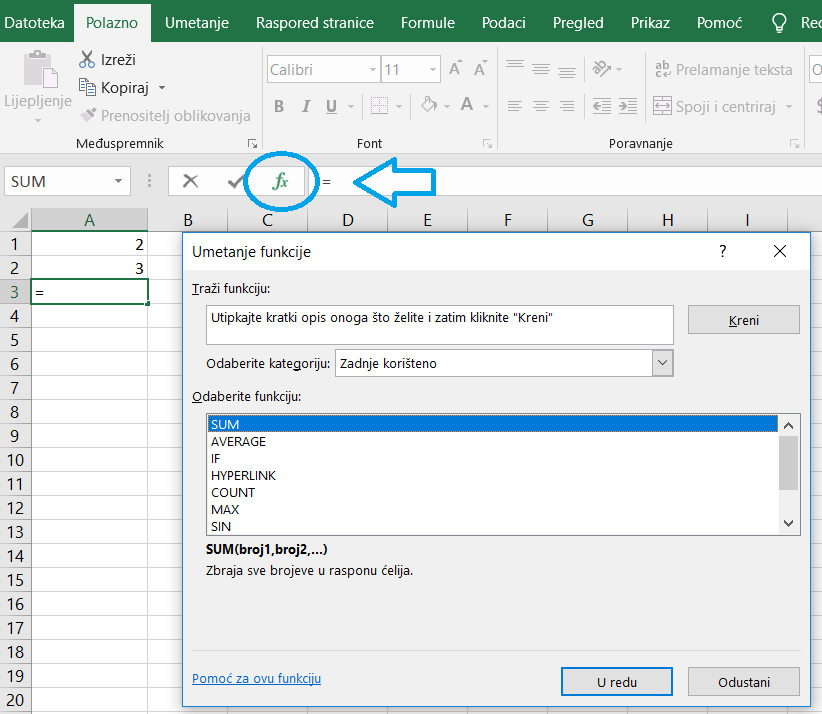Open the Pomoć za ovu funkciju link
822x714 pixels.
[x=256, y=679]
